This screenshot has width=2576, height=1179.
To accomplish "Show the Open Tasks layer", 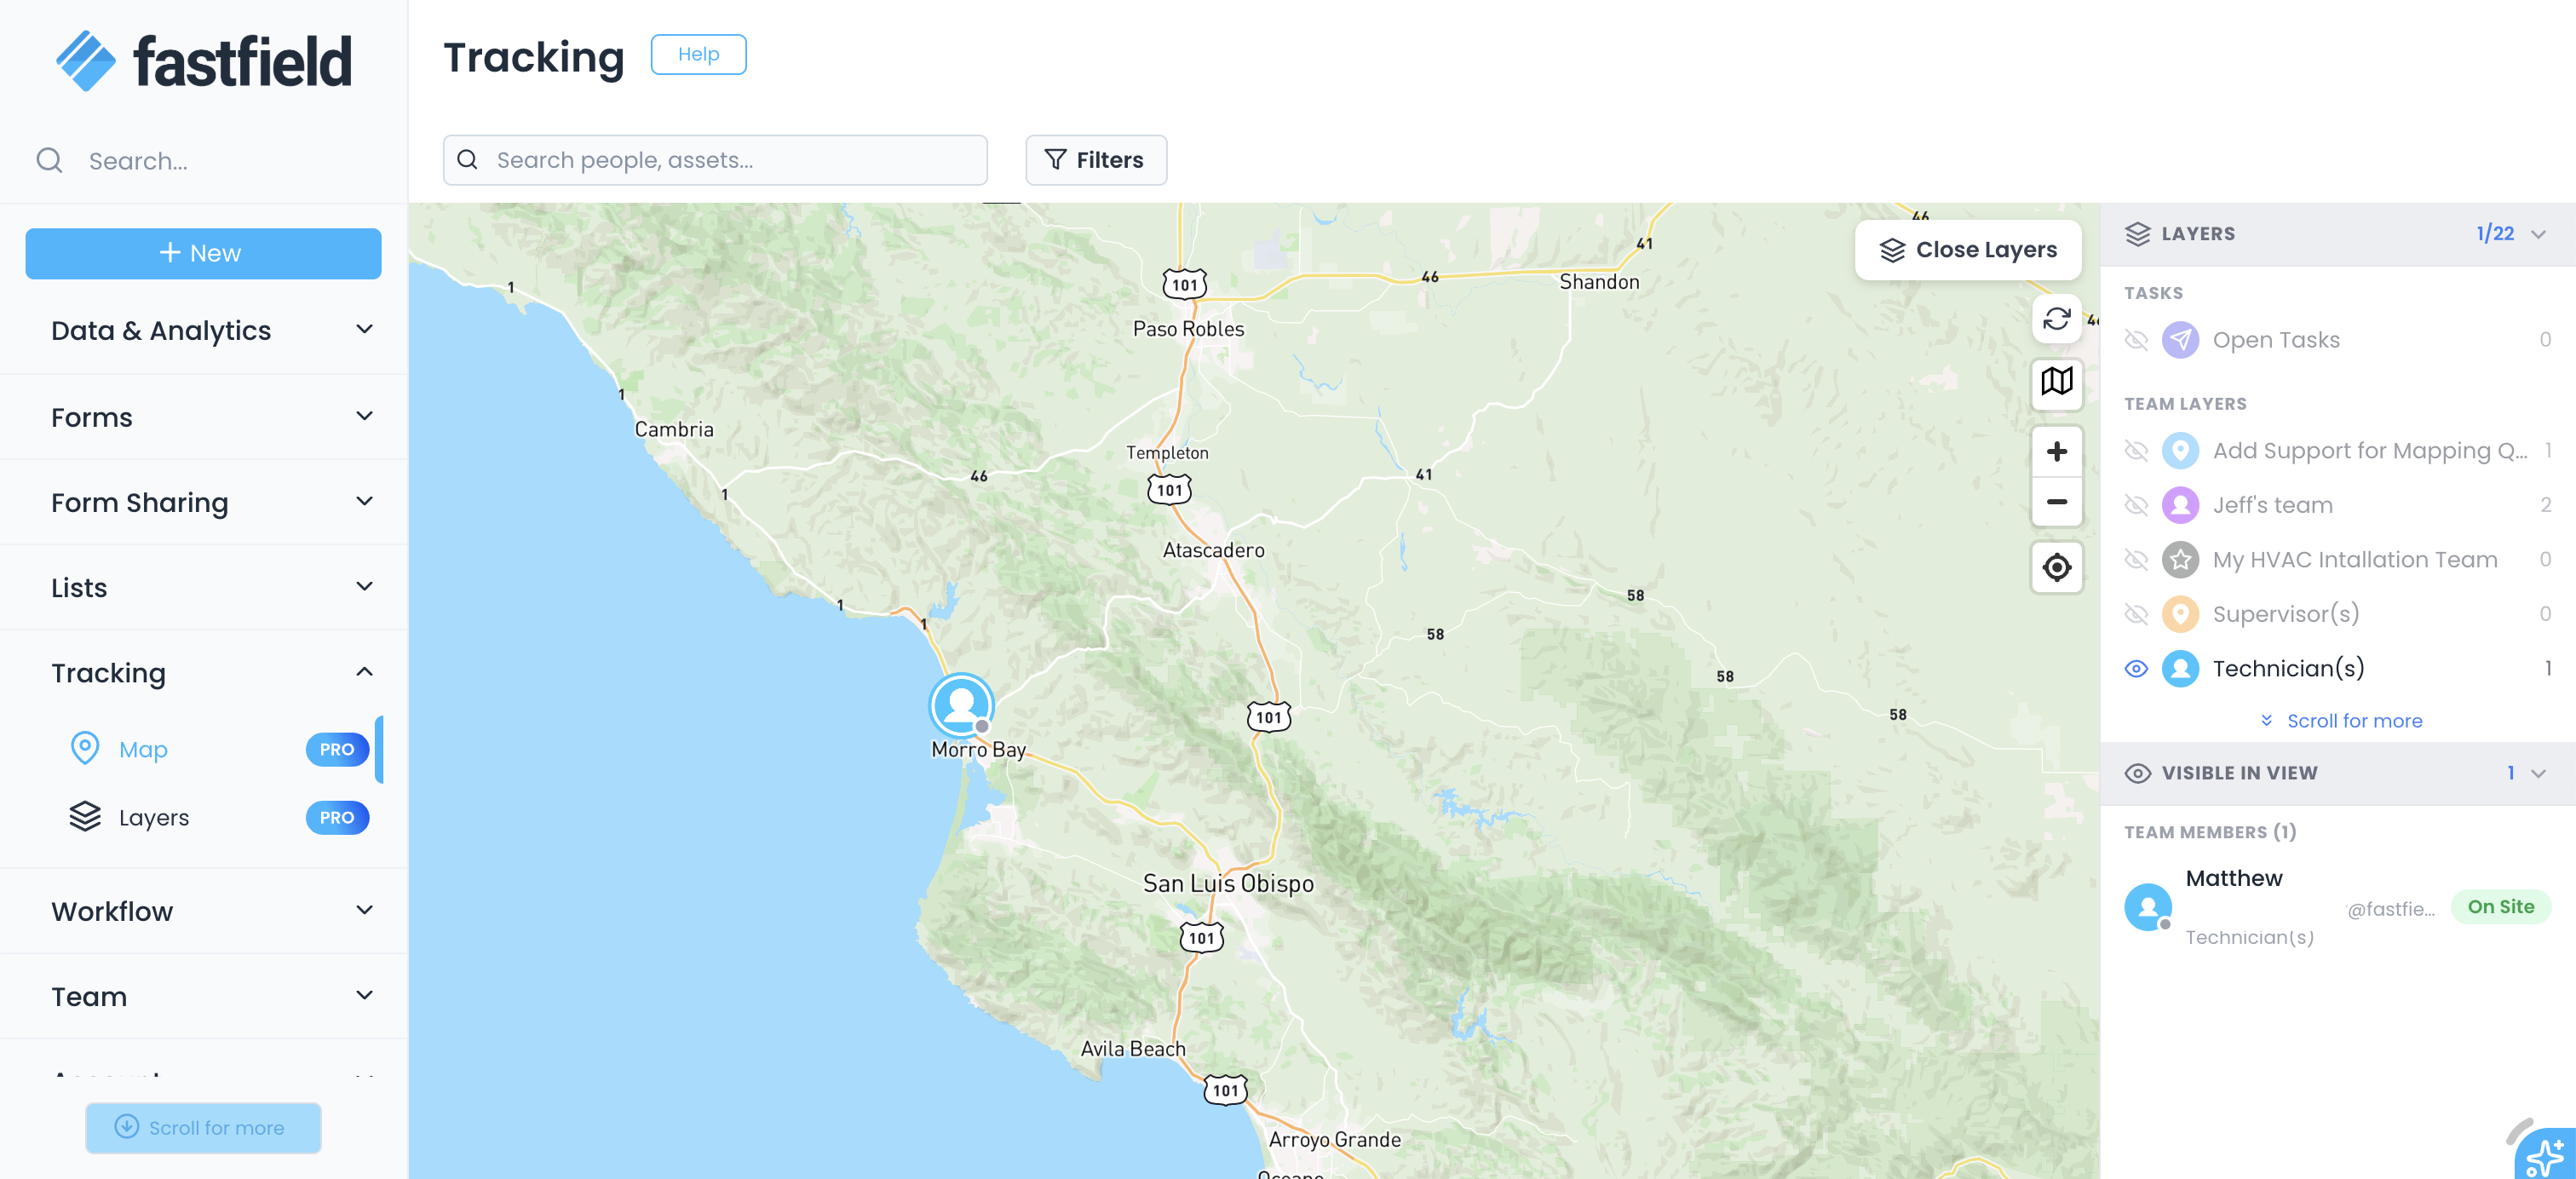I will pos(2136,340).
